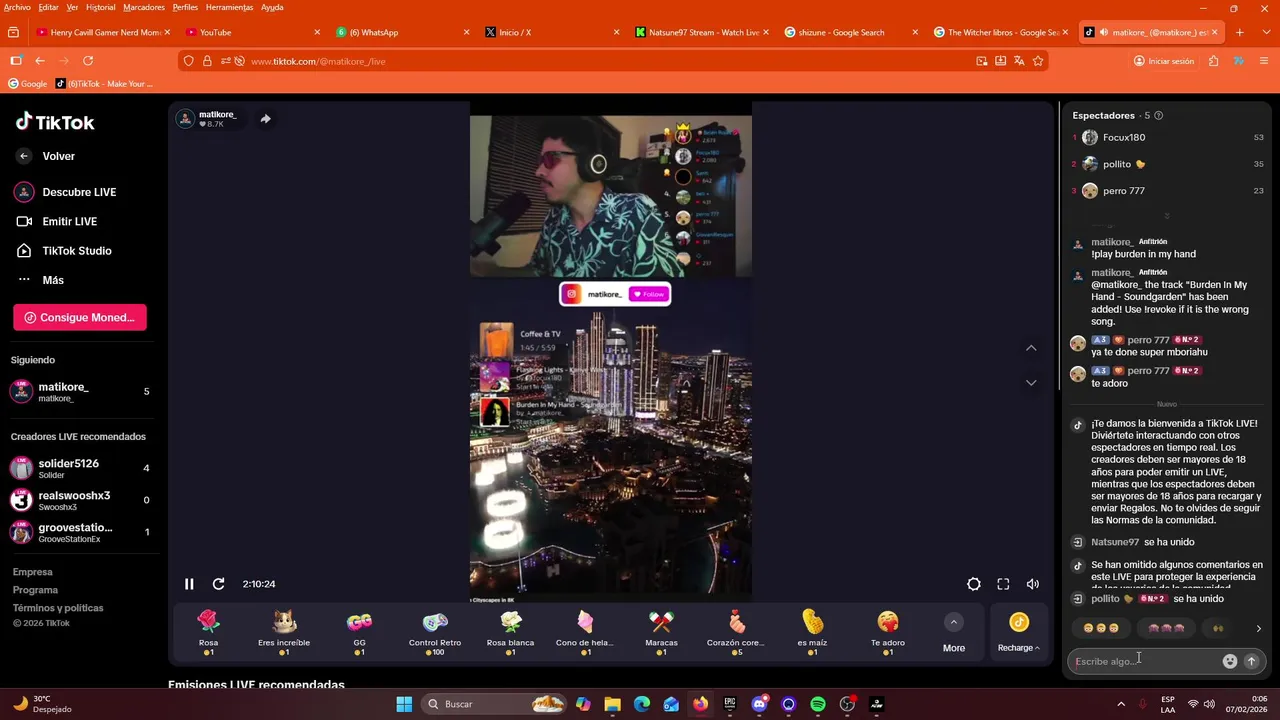List all tabs dropdown arrow

[x=1264, y=32]
